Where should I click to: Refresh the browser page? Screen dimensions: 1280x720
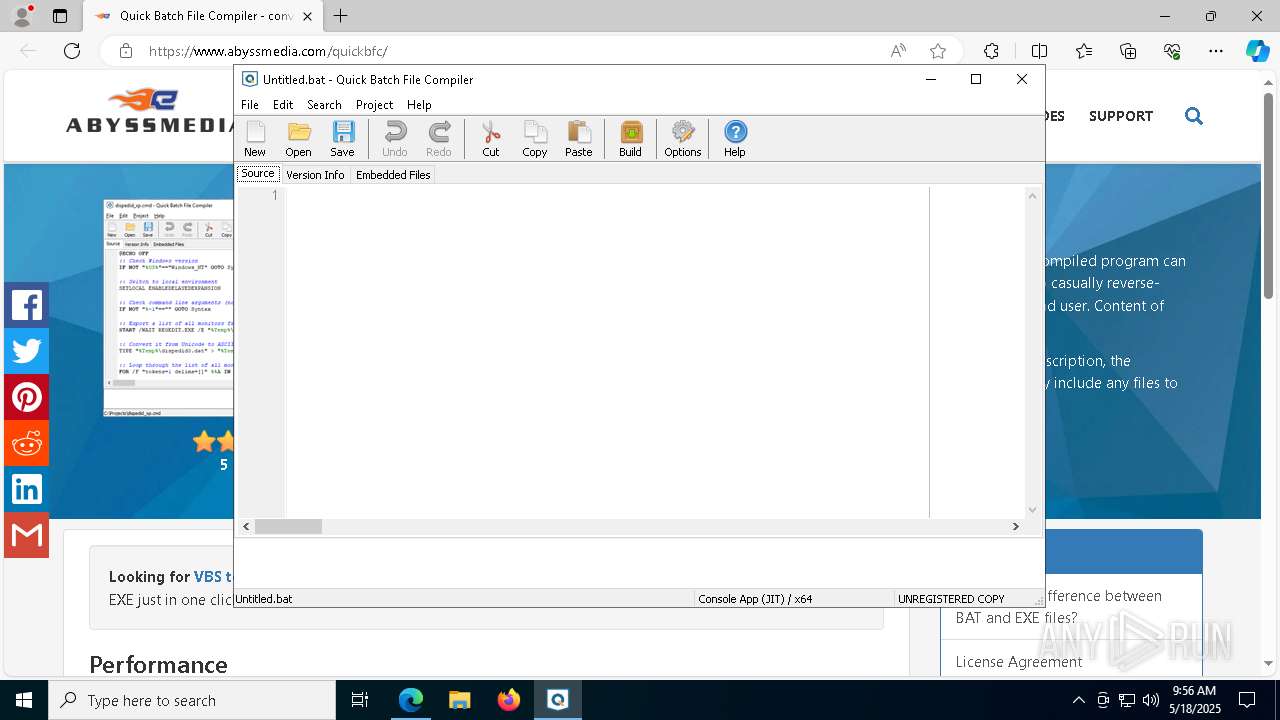pyautogui.click(x=72, y=51)
